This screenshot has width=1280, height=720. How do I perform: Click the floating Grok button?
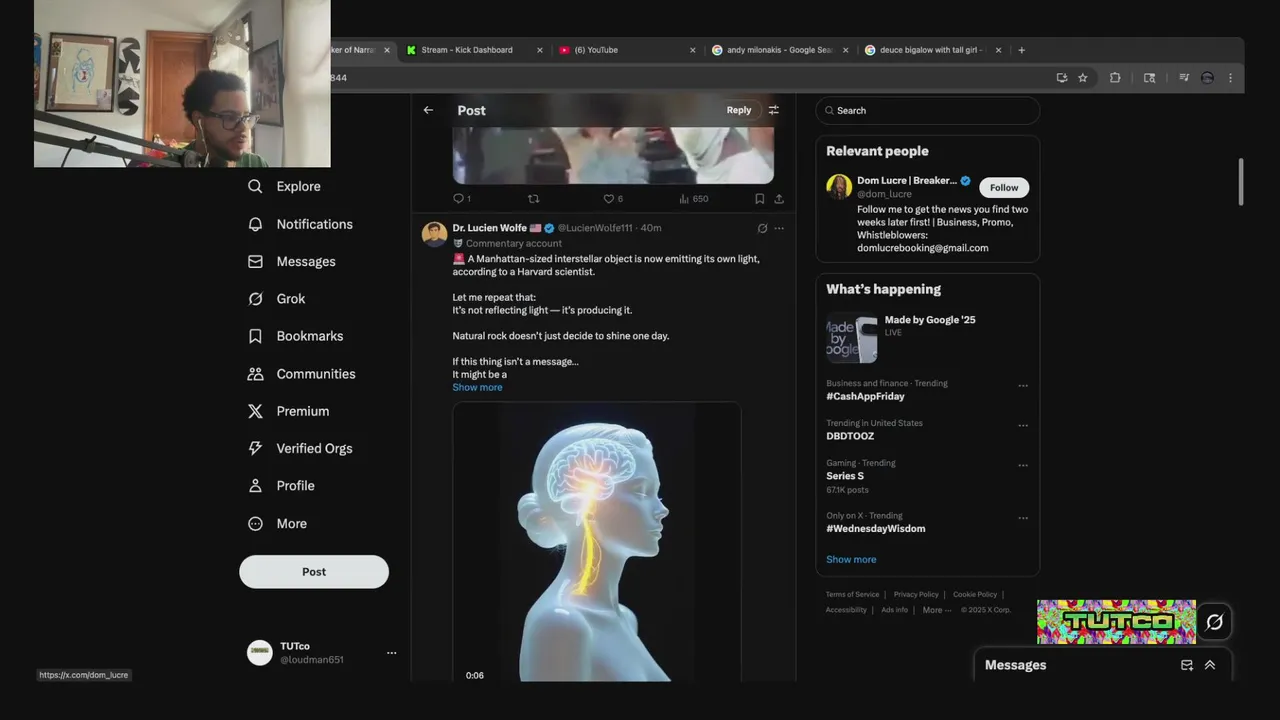1214,622
